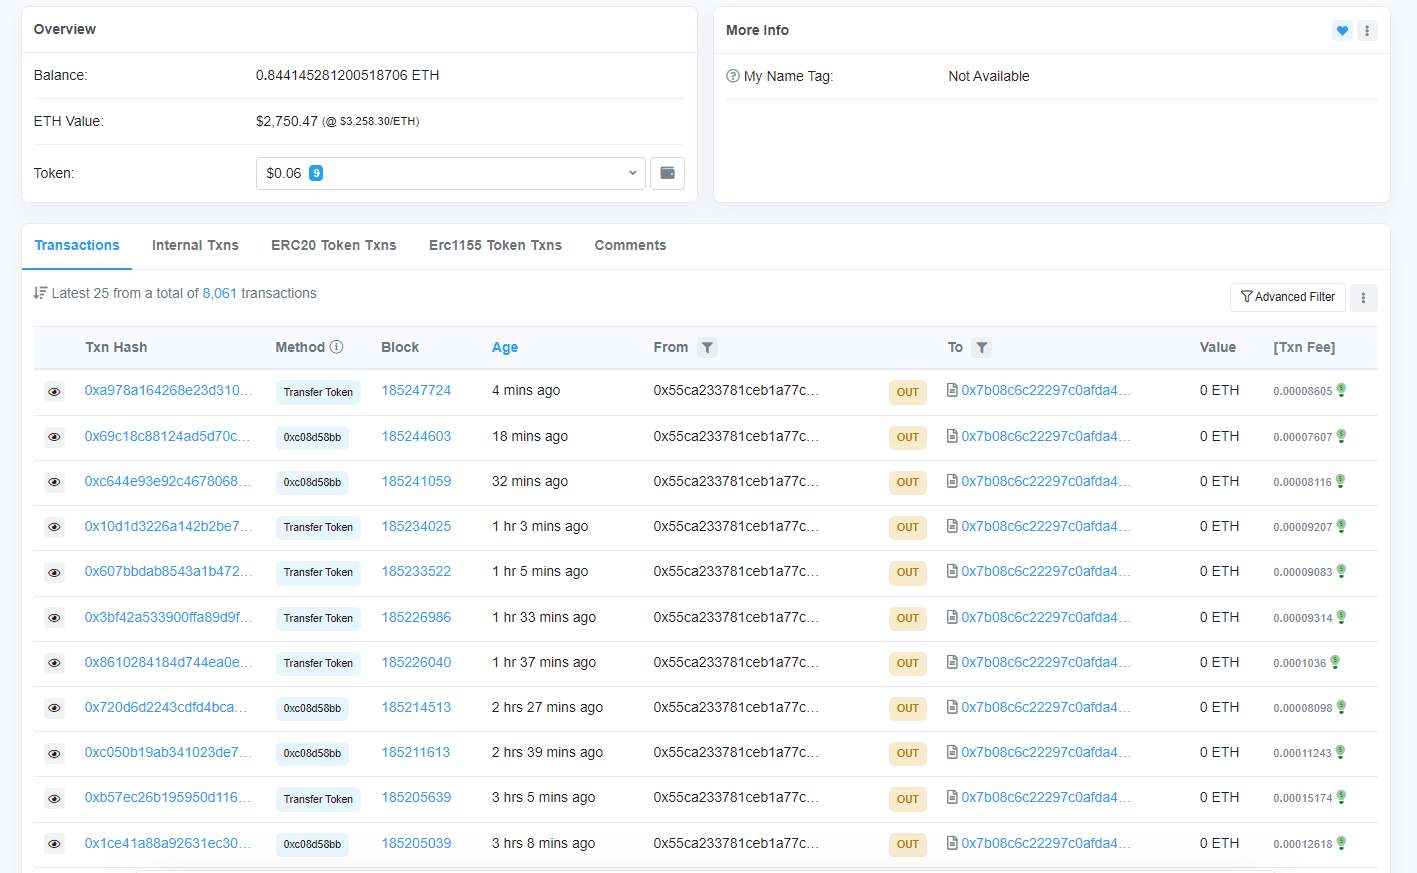Screen dimensions: 1417x873
Task: Open More Info vertical dots menu
Action: pos(1367,31)
